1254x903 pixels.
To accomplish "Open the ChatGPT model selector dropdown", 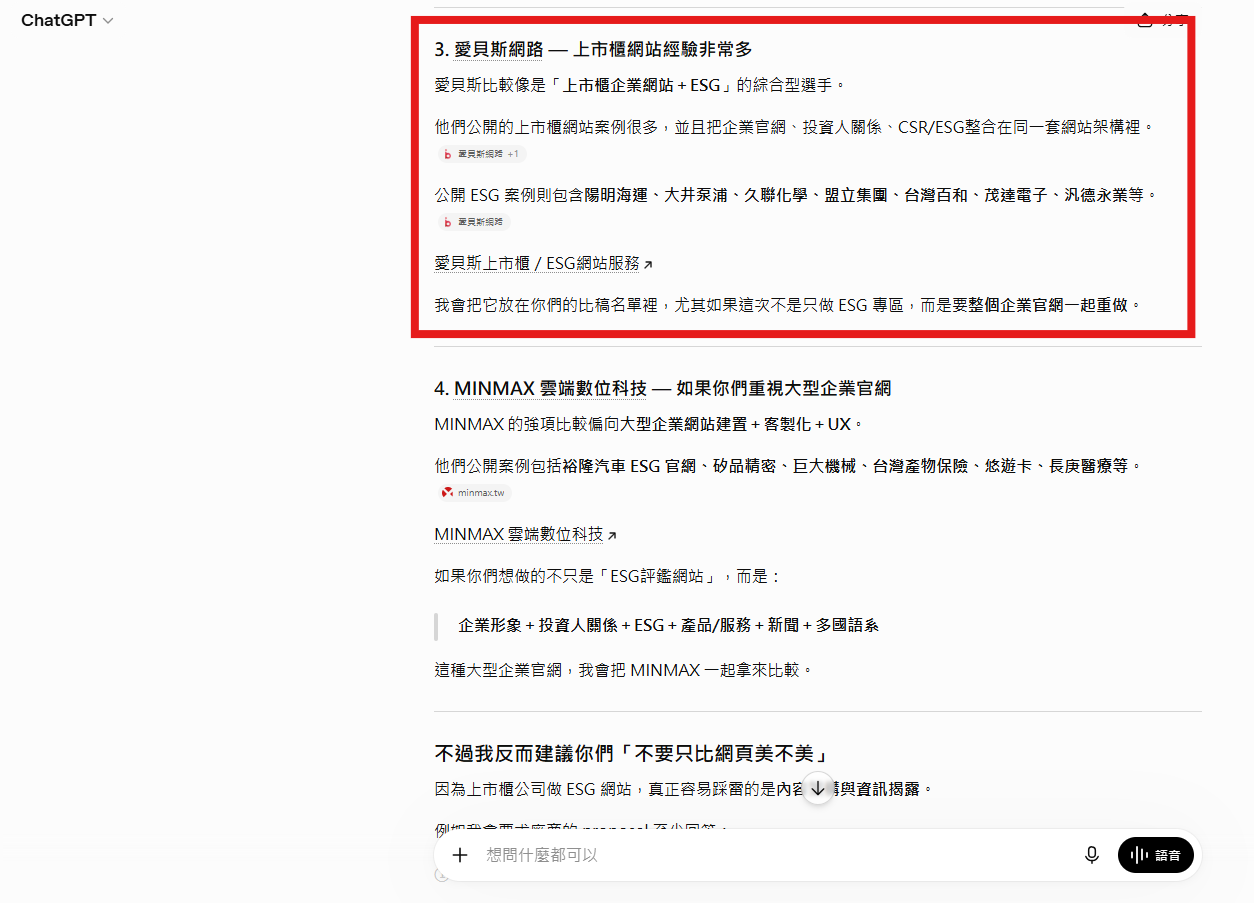I will (x=67, y=20).
